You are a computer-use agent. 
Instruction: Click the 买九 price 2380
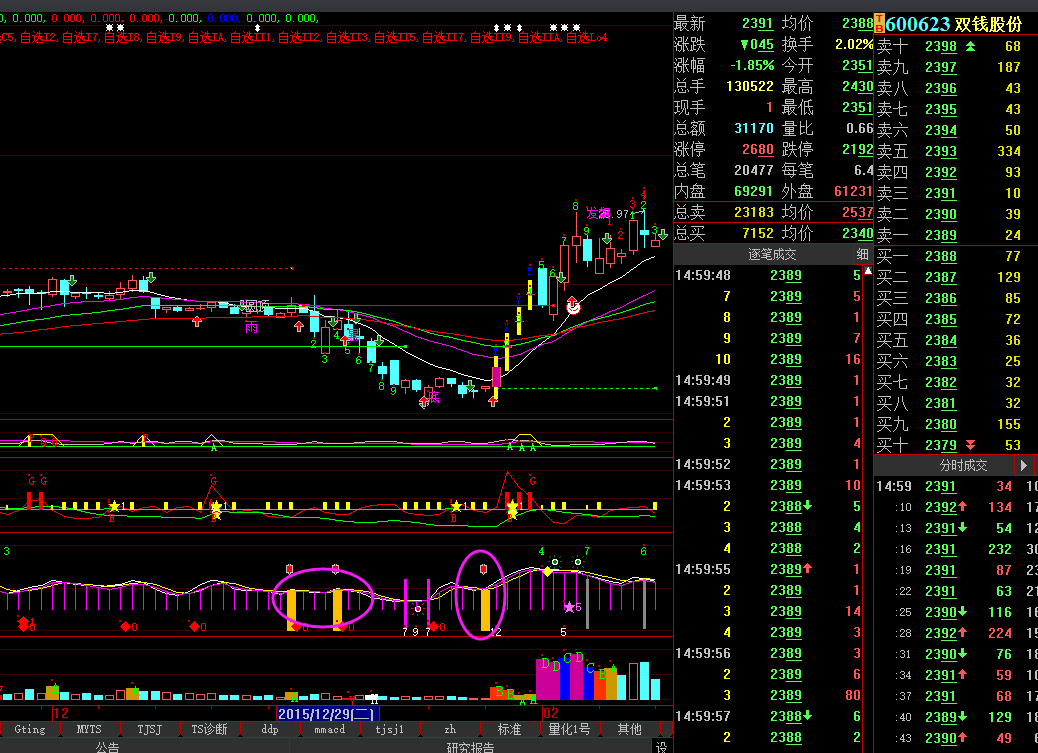tap(941, 424)
